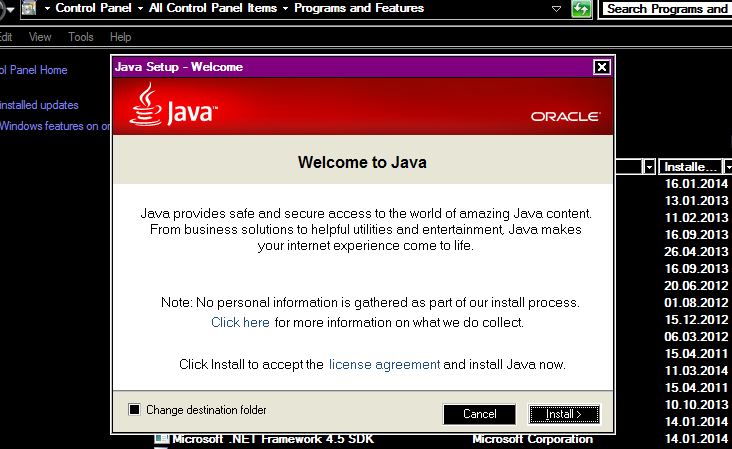Click the Oracle logo in banner
Image resolution: width=732 pixels, height=449 pixels.
(x=565, y=116)
